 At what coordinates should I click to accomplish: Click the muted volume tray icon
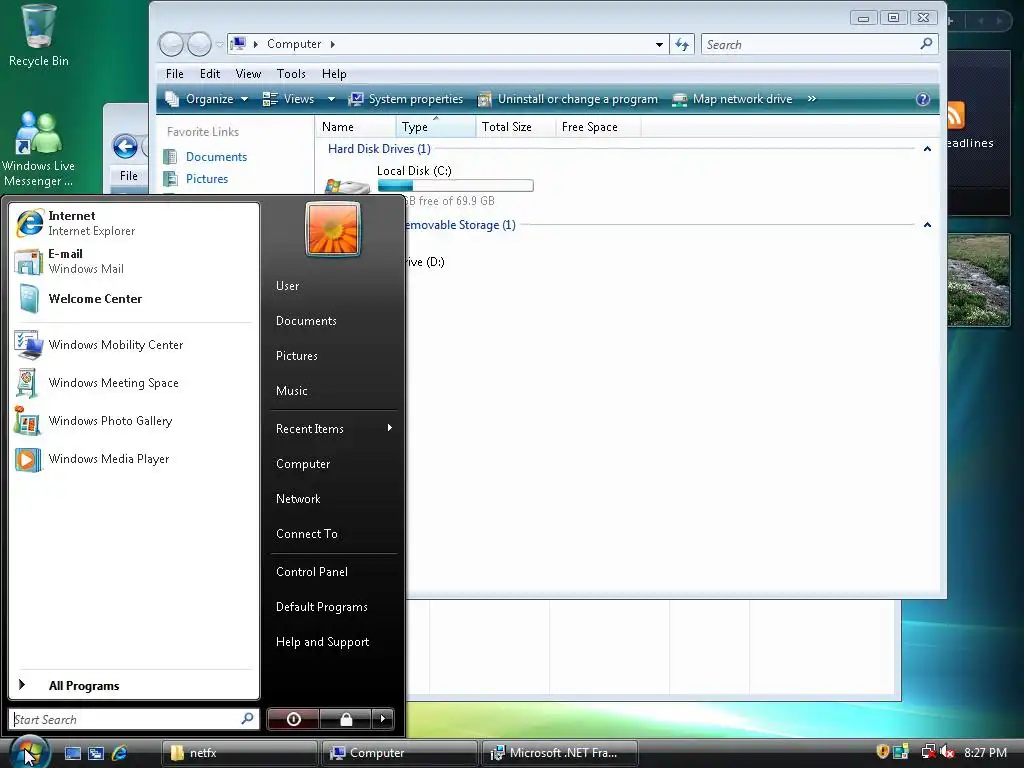tap(947, 752)
